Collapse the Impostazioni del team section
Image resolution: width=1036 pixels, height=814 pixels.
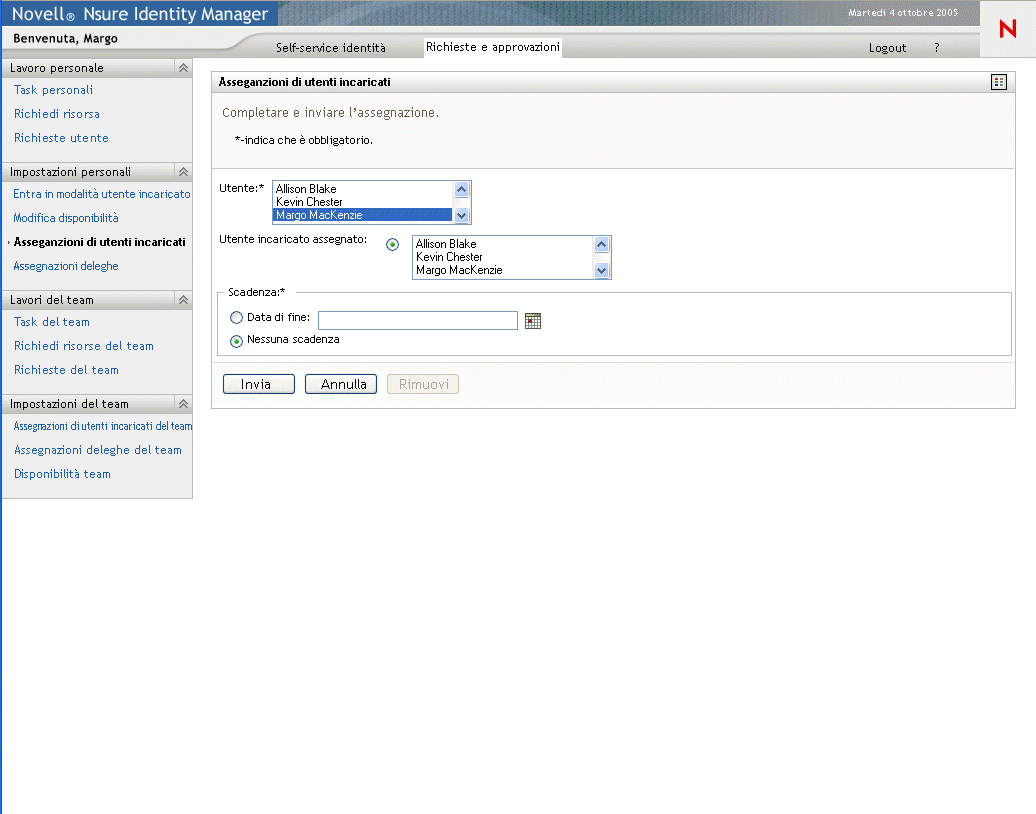pos(183,404)
